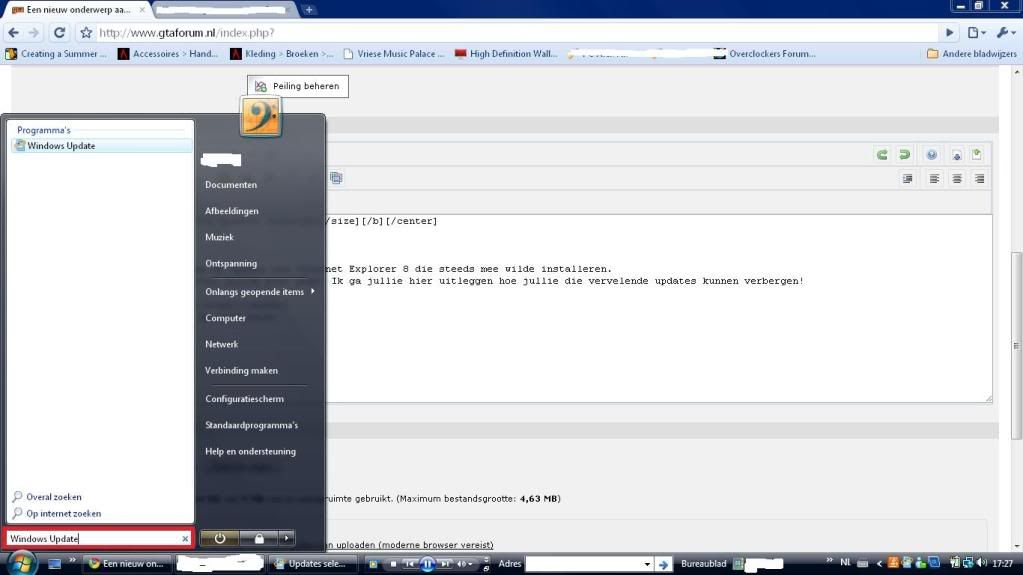The height and width of the screenshot is (575, 1023).
Task: Redo with the green right arrow in the editor
Action: point(904,155)
